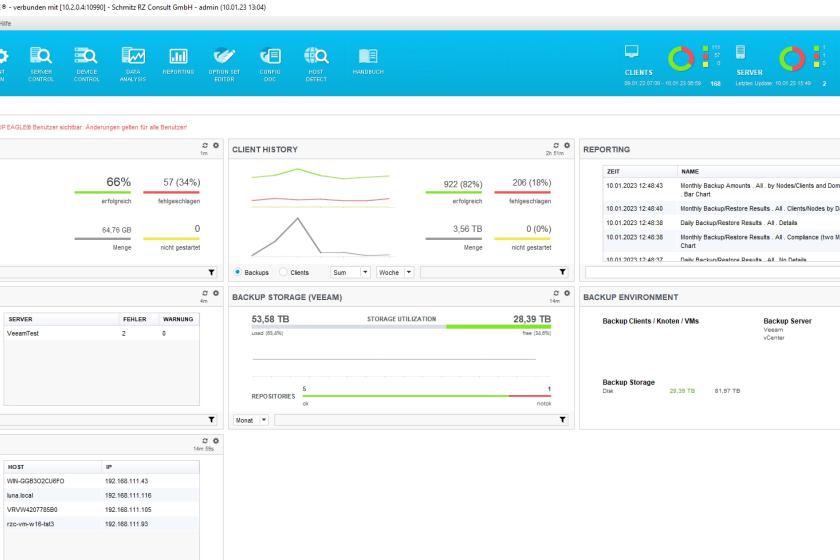Open the Hilfe menu
This screenshot has width=840, height=560.
tap(5, 24)
